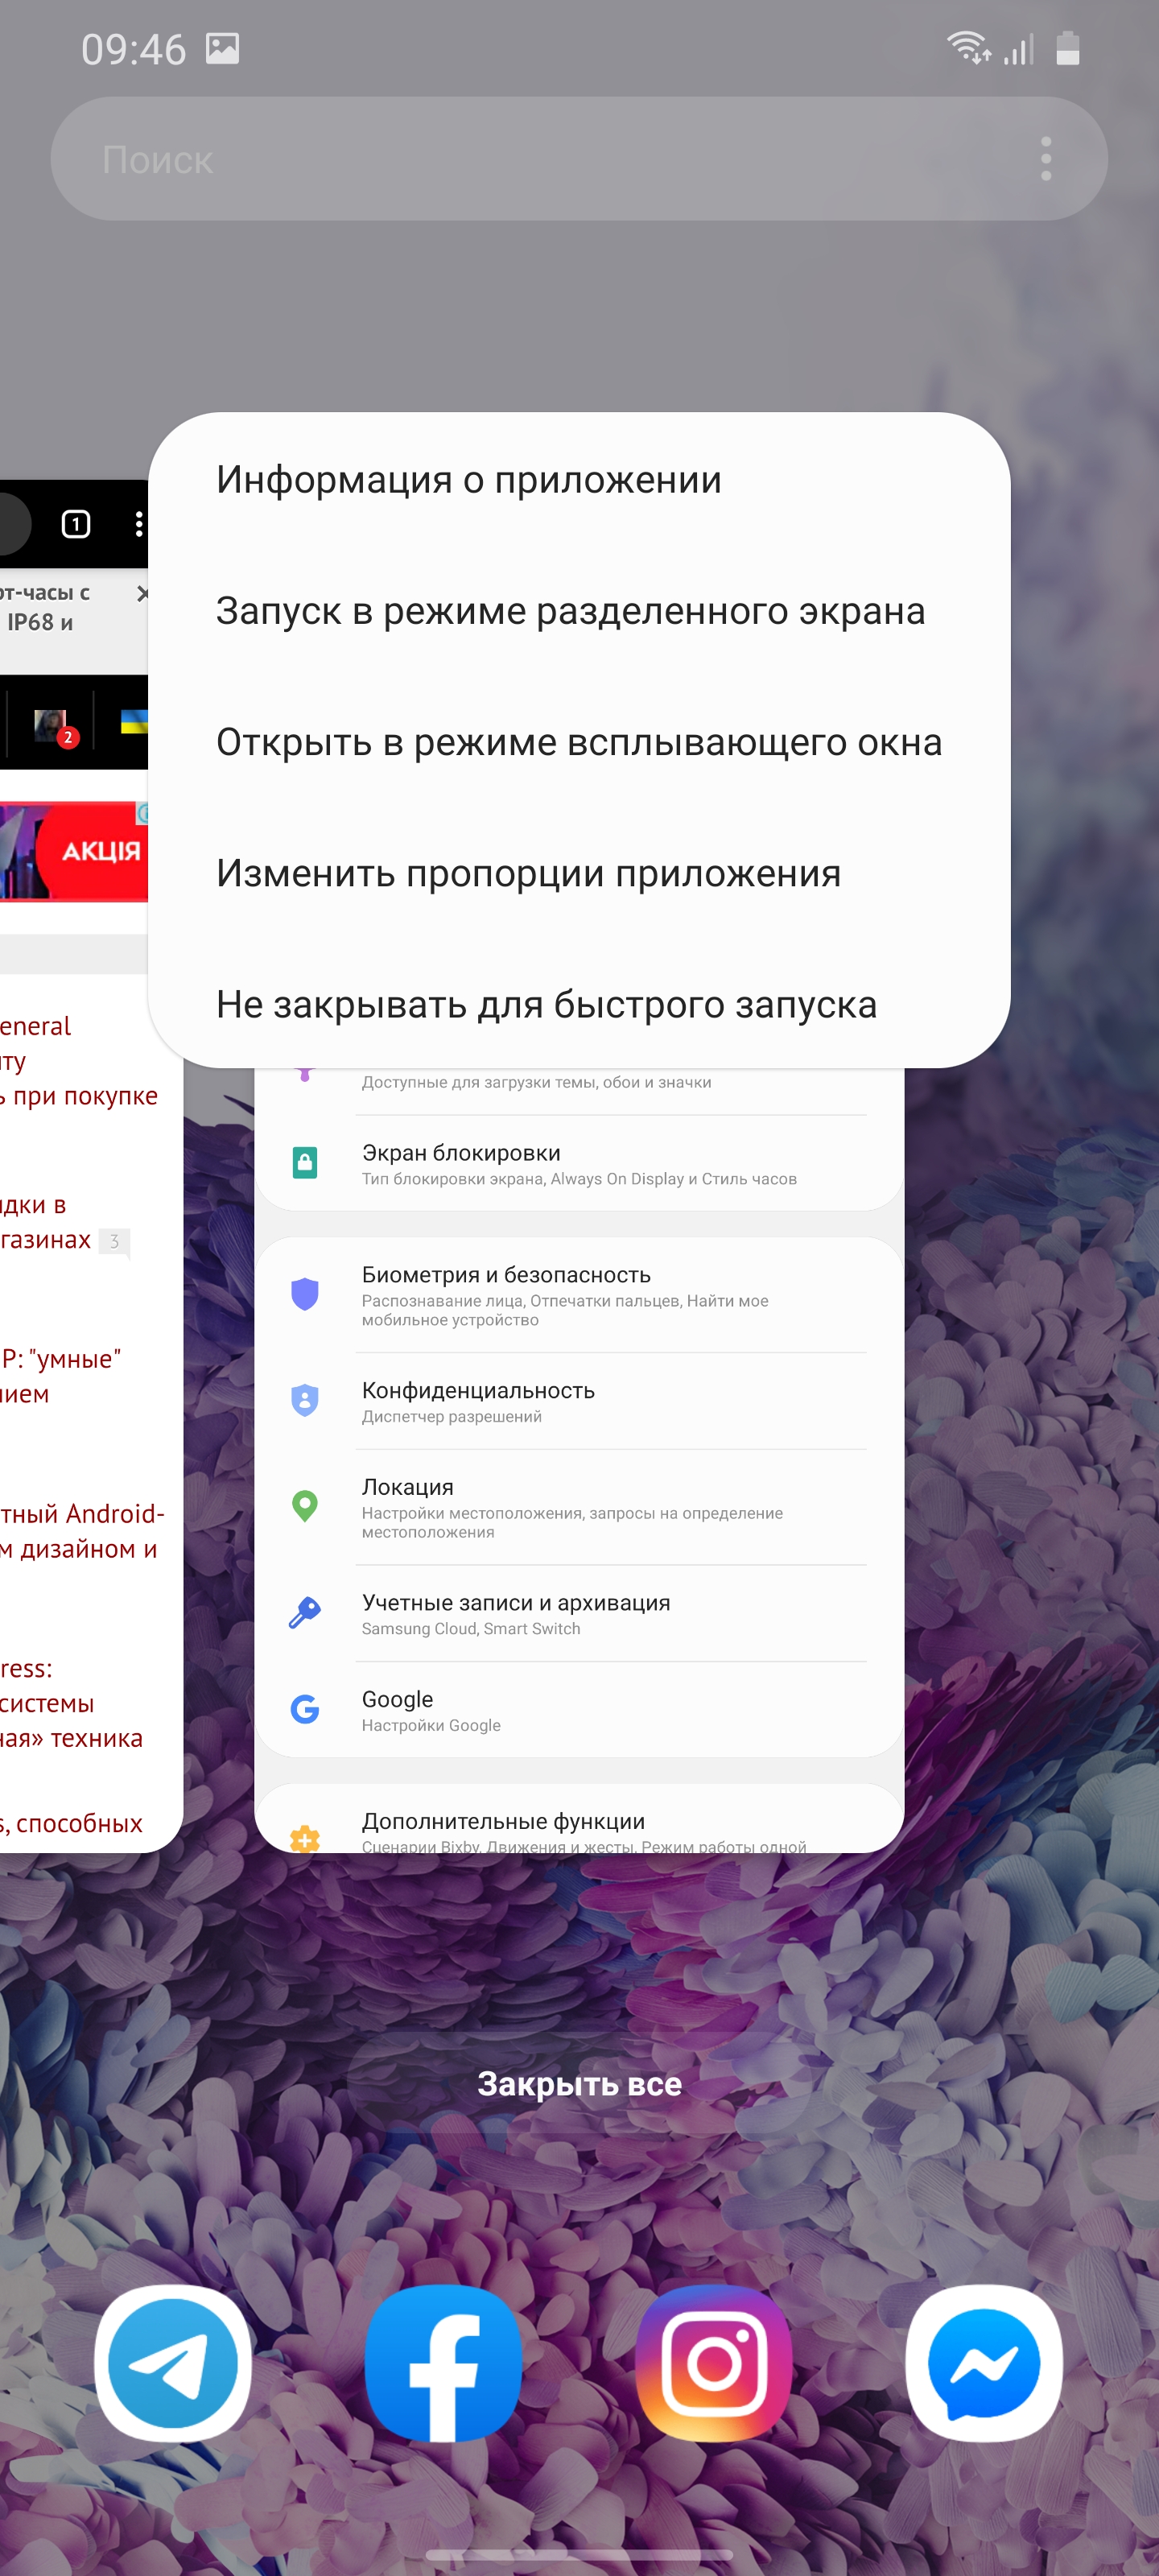The height and width of the screenshot is (2576, 1159).
Task: Tap the Google G logo icon
Action: click(305, 1710)
